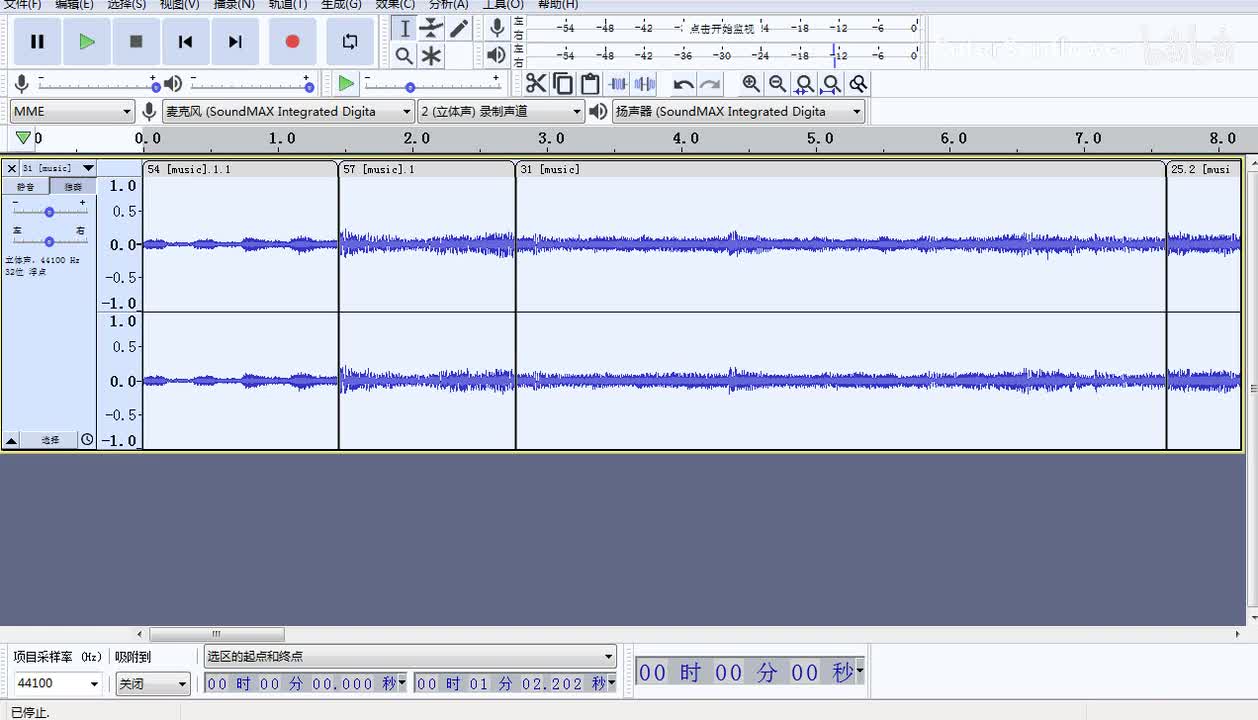
Task: Cut selection with the scissors icon
Action: (536, 84)
